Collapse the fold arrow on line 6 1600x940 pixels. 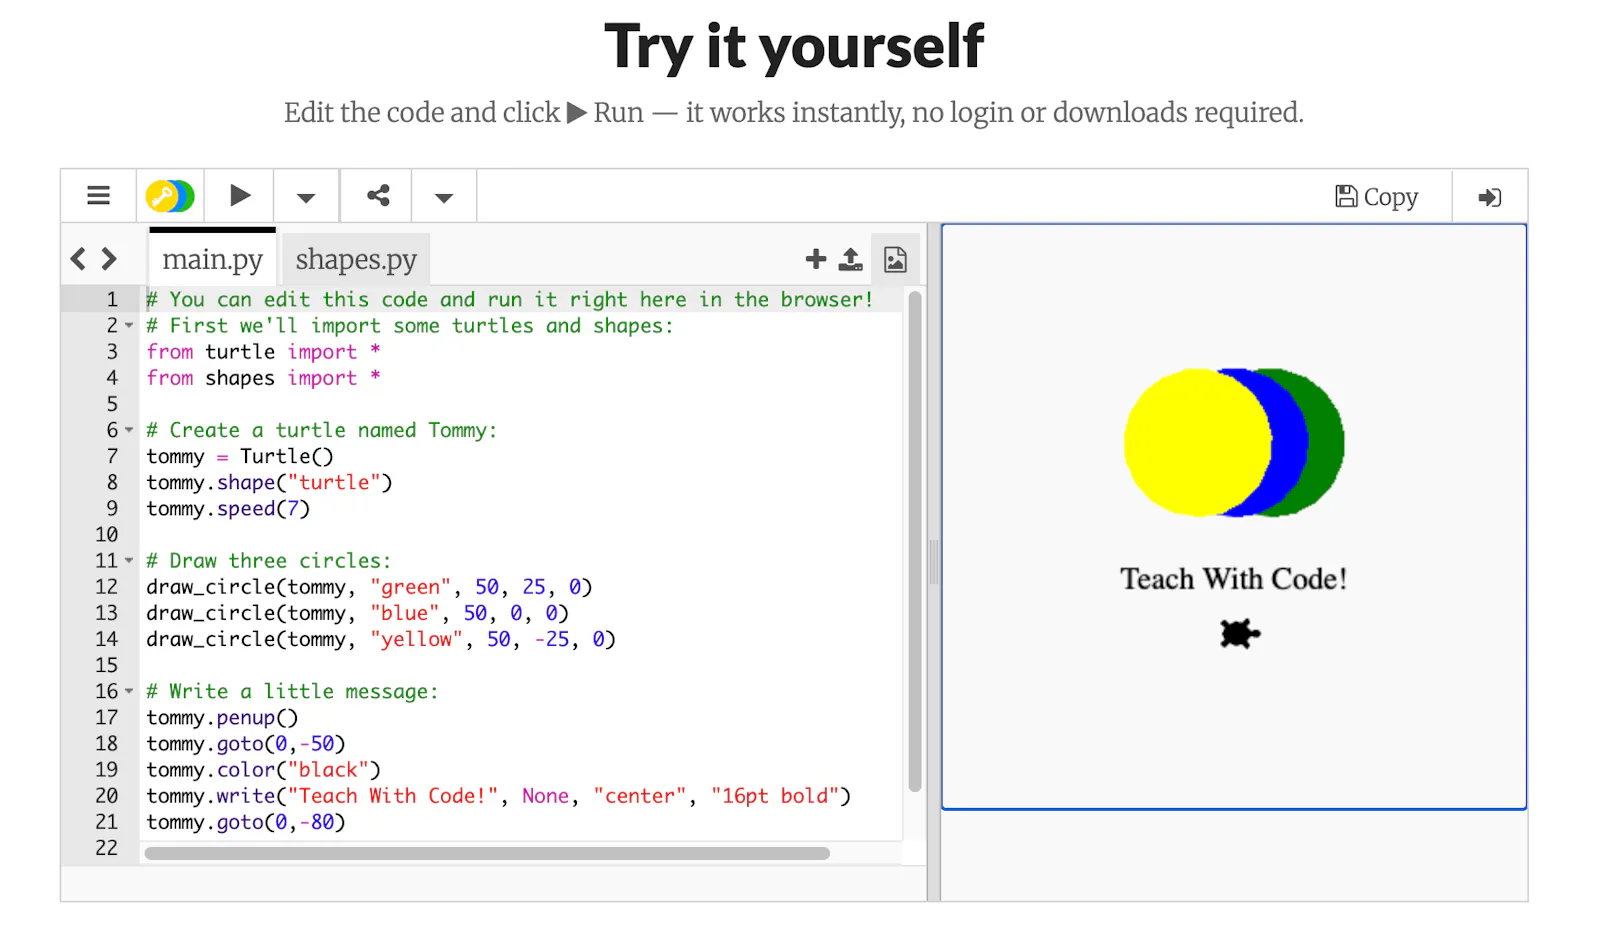pyautogui.click(x=129, y=430)
